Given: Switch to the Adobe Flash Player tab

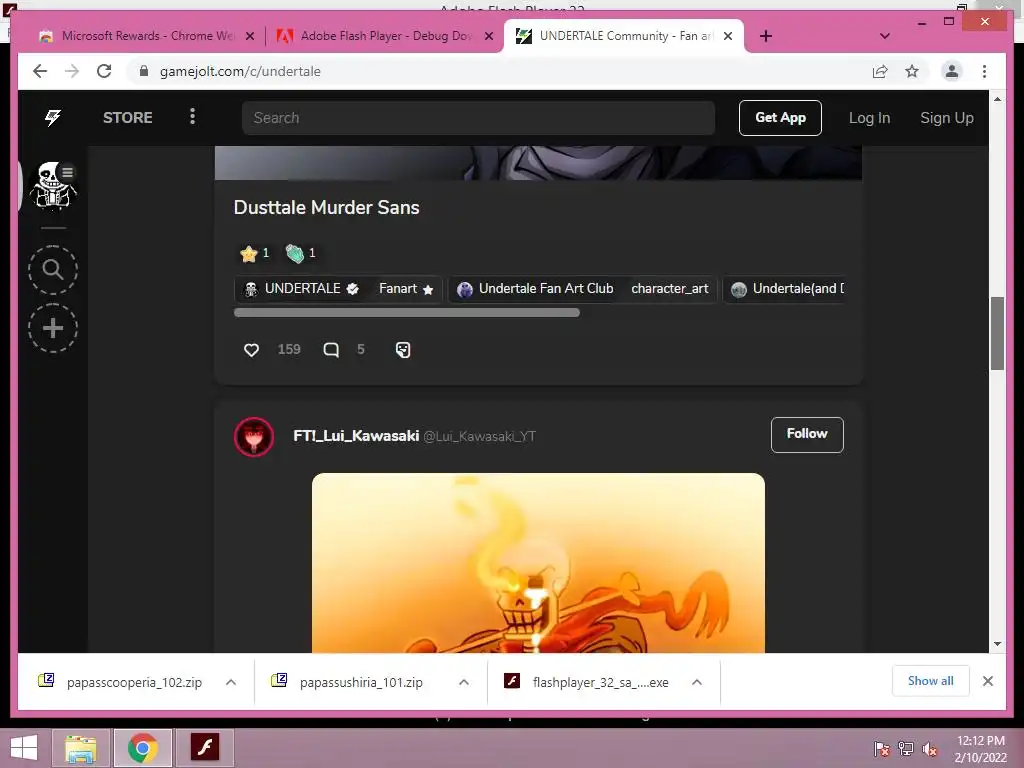Looking at the screenshot, I should [385, 36].
